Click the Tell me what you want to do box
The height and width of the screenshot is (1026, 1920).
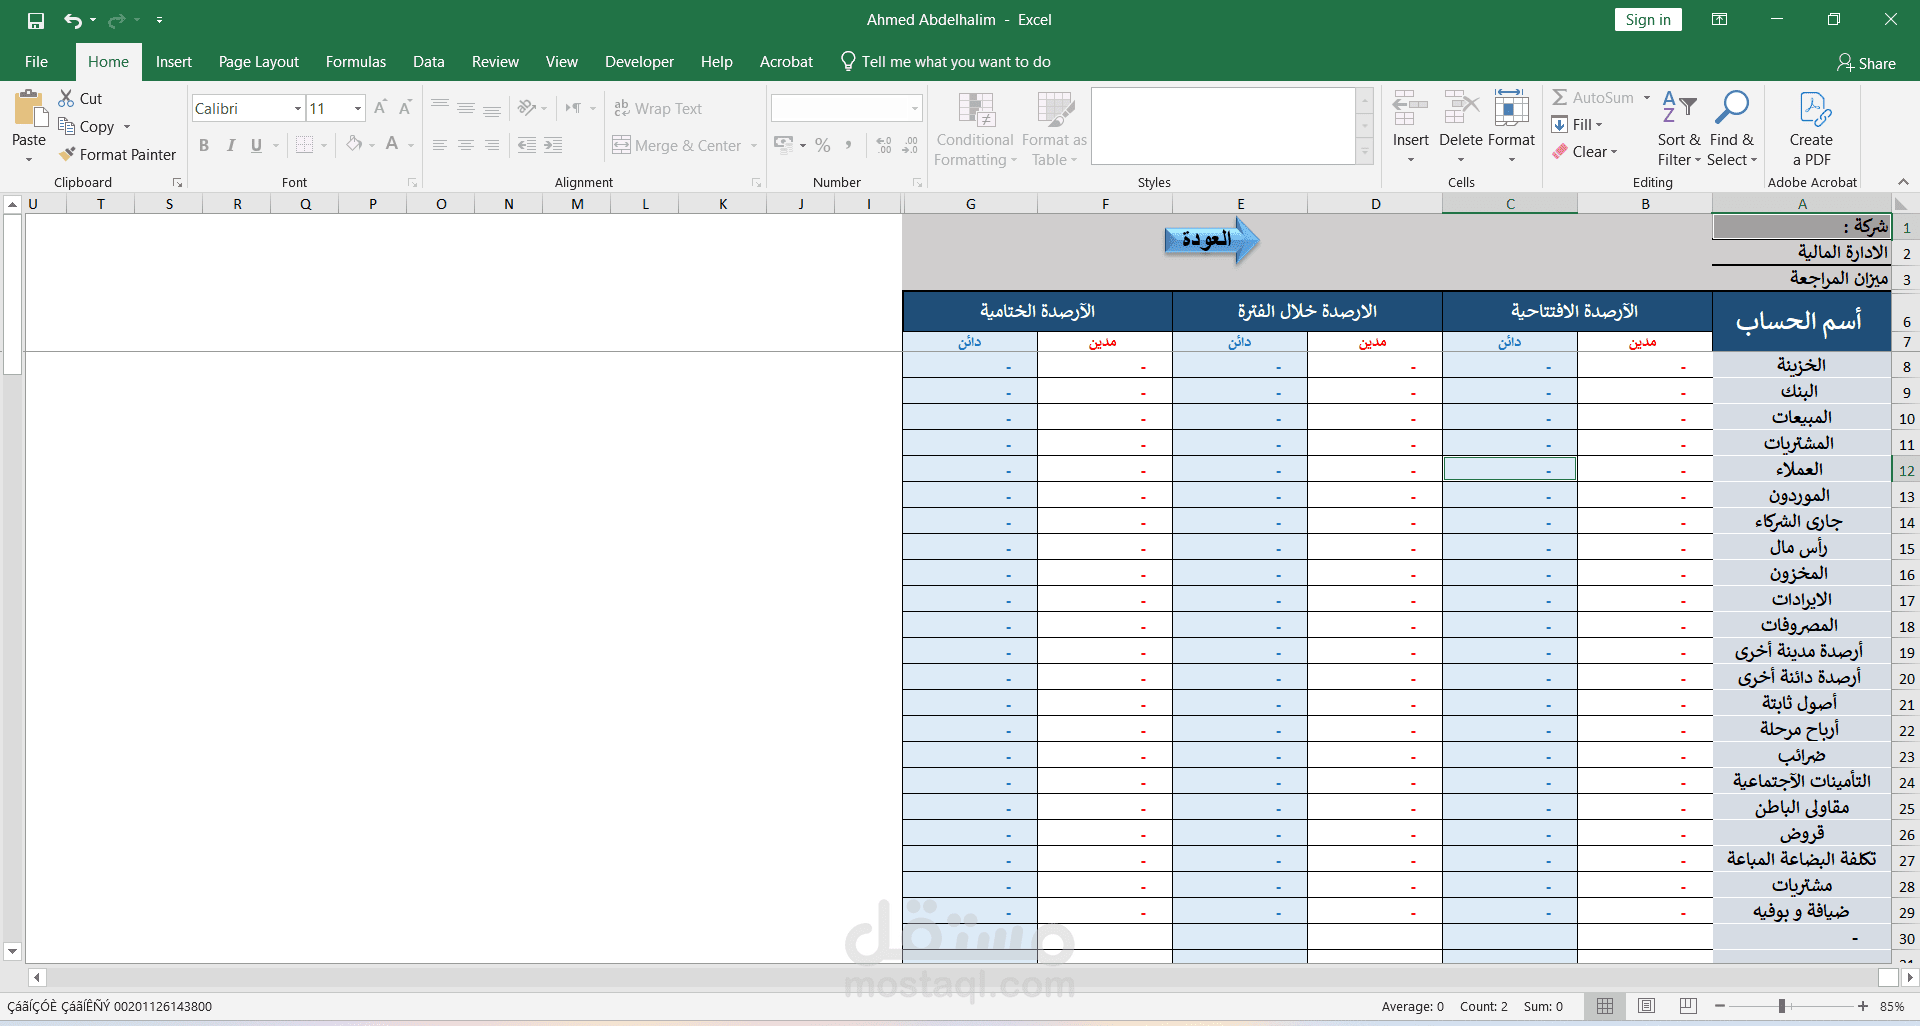coord(945,62)
